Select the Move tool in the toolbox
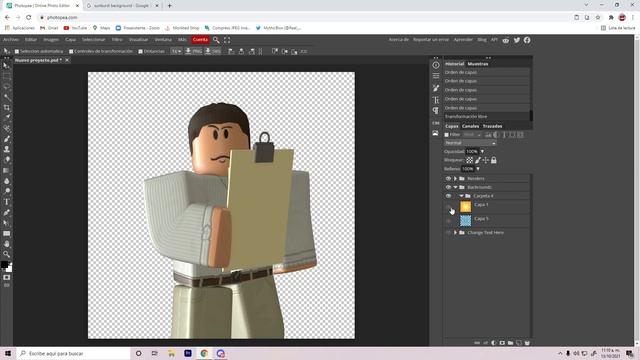This screenshot has width=640, height=360. pos(7,66)
